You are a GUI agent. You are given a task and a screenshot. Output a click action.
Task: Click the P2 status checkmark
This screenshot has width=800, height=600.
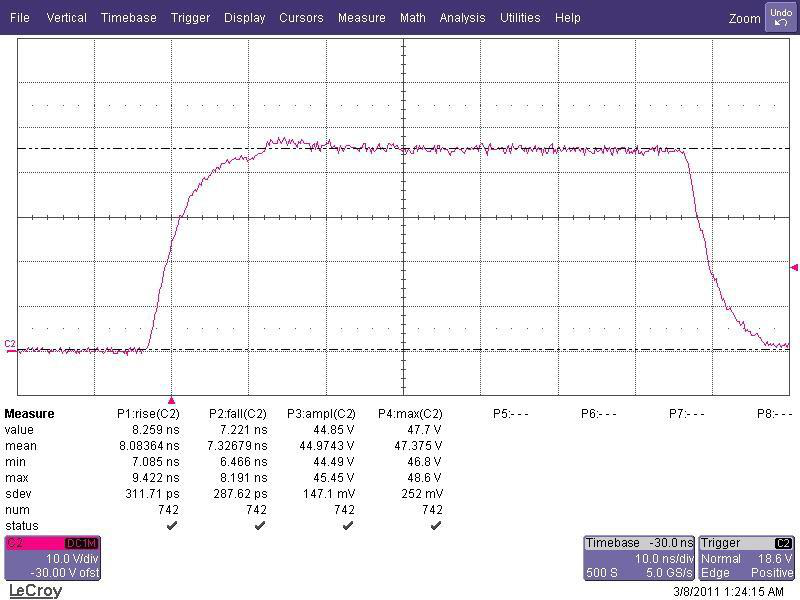click(260, 526)
